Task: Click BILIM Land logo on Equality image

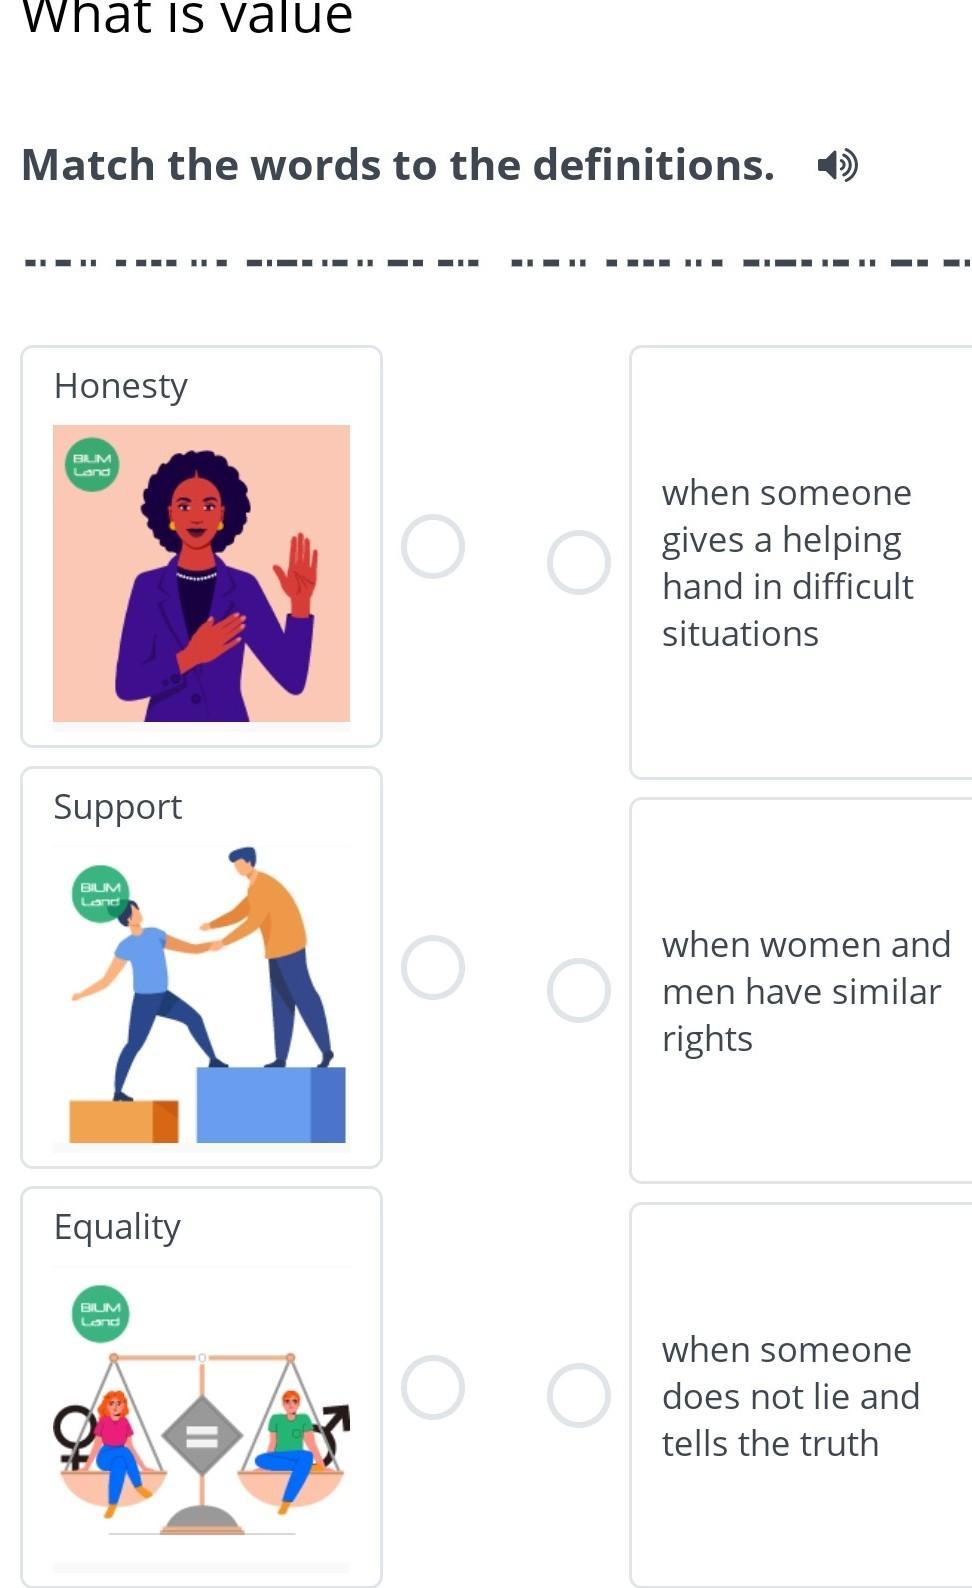Action: point(100,1313)
